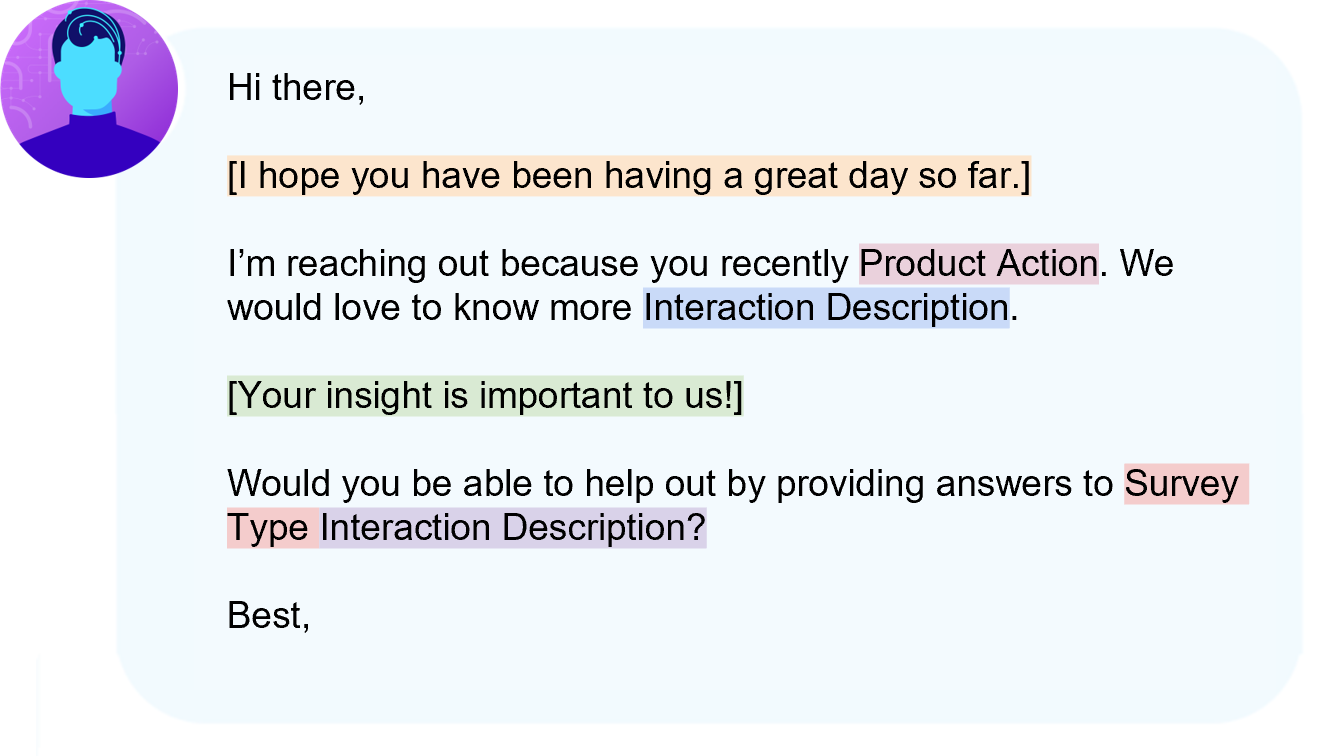Select the pink "Product Action" placeholder

click(x=978, y=264)
